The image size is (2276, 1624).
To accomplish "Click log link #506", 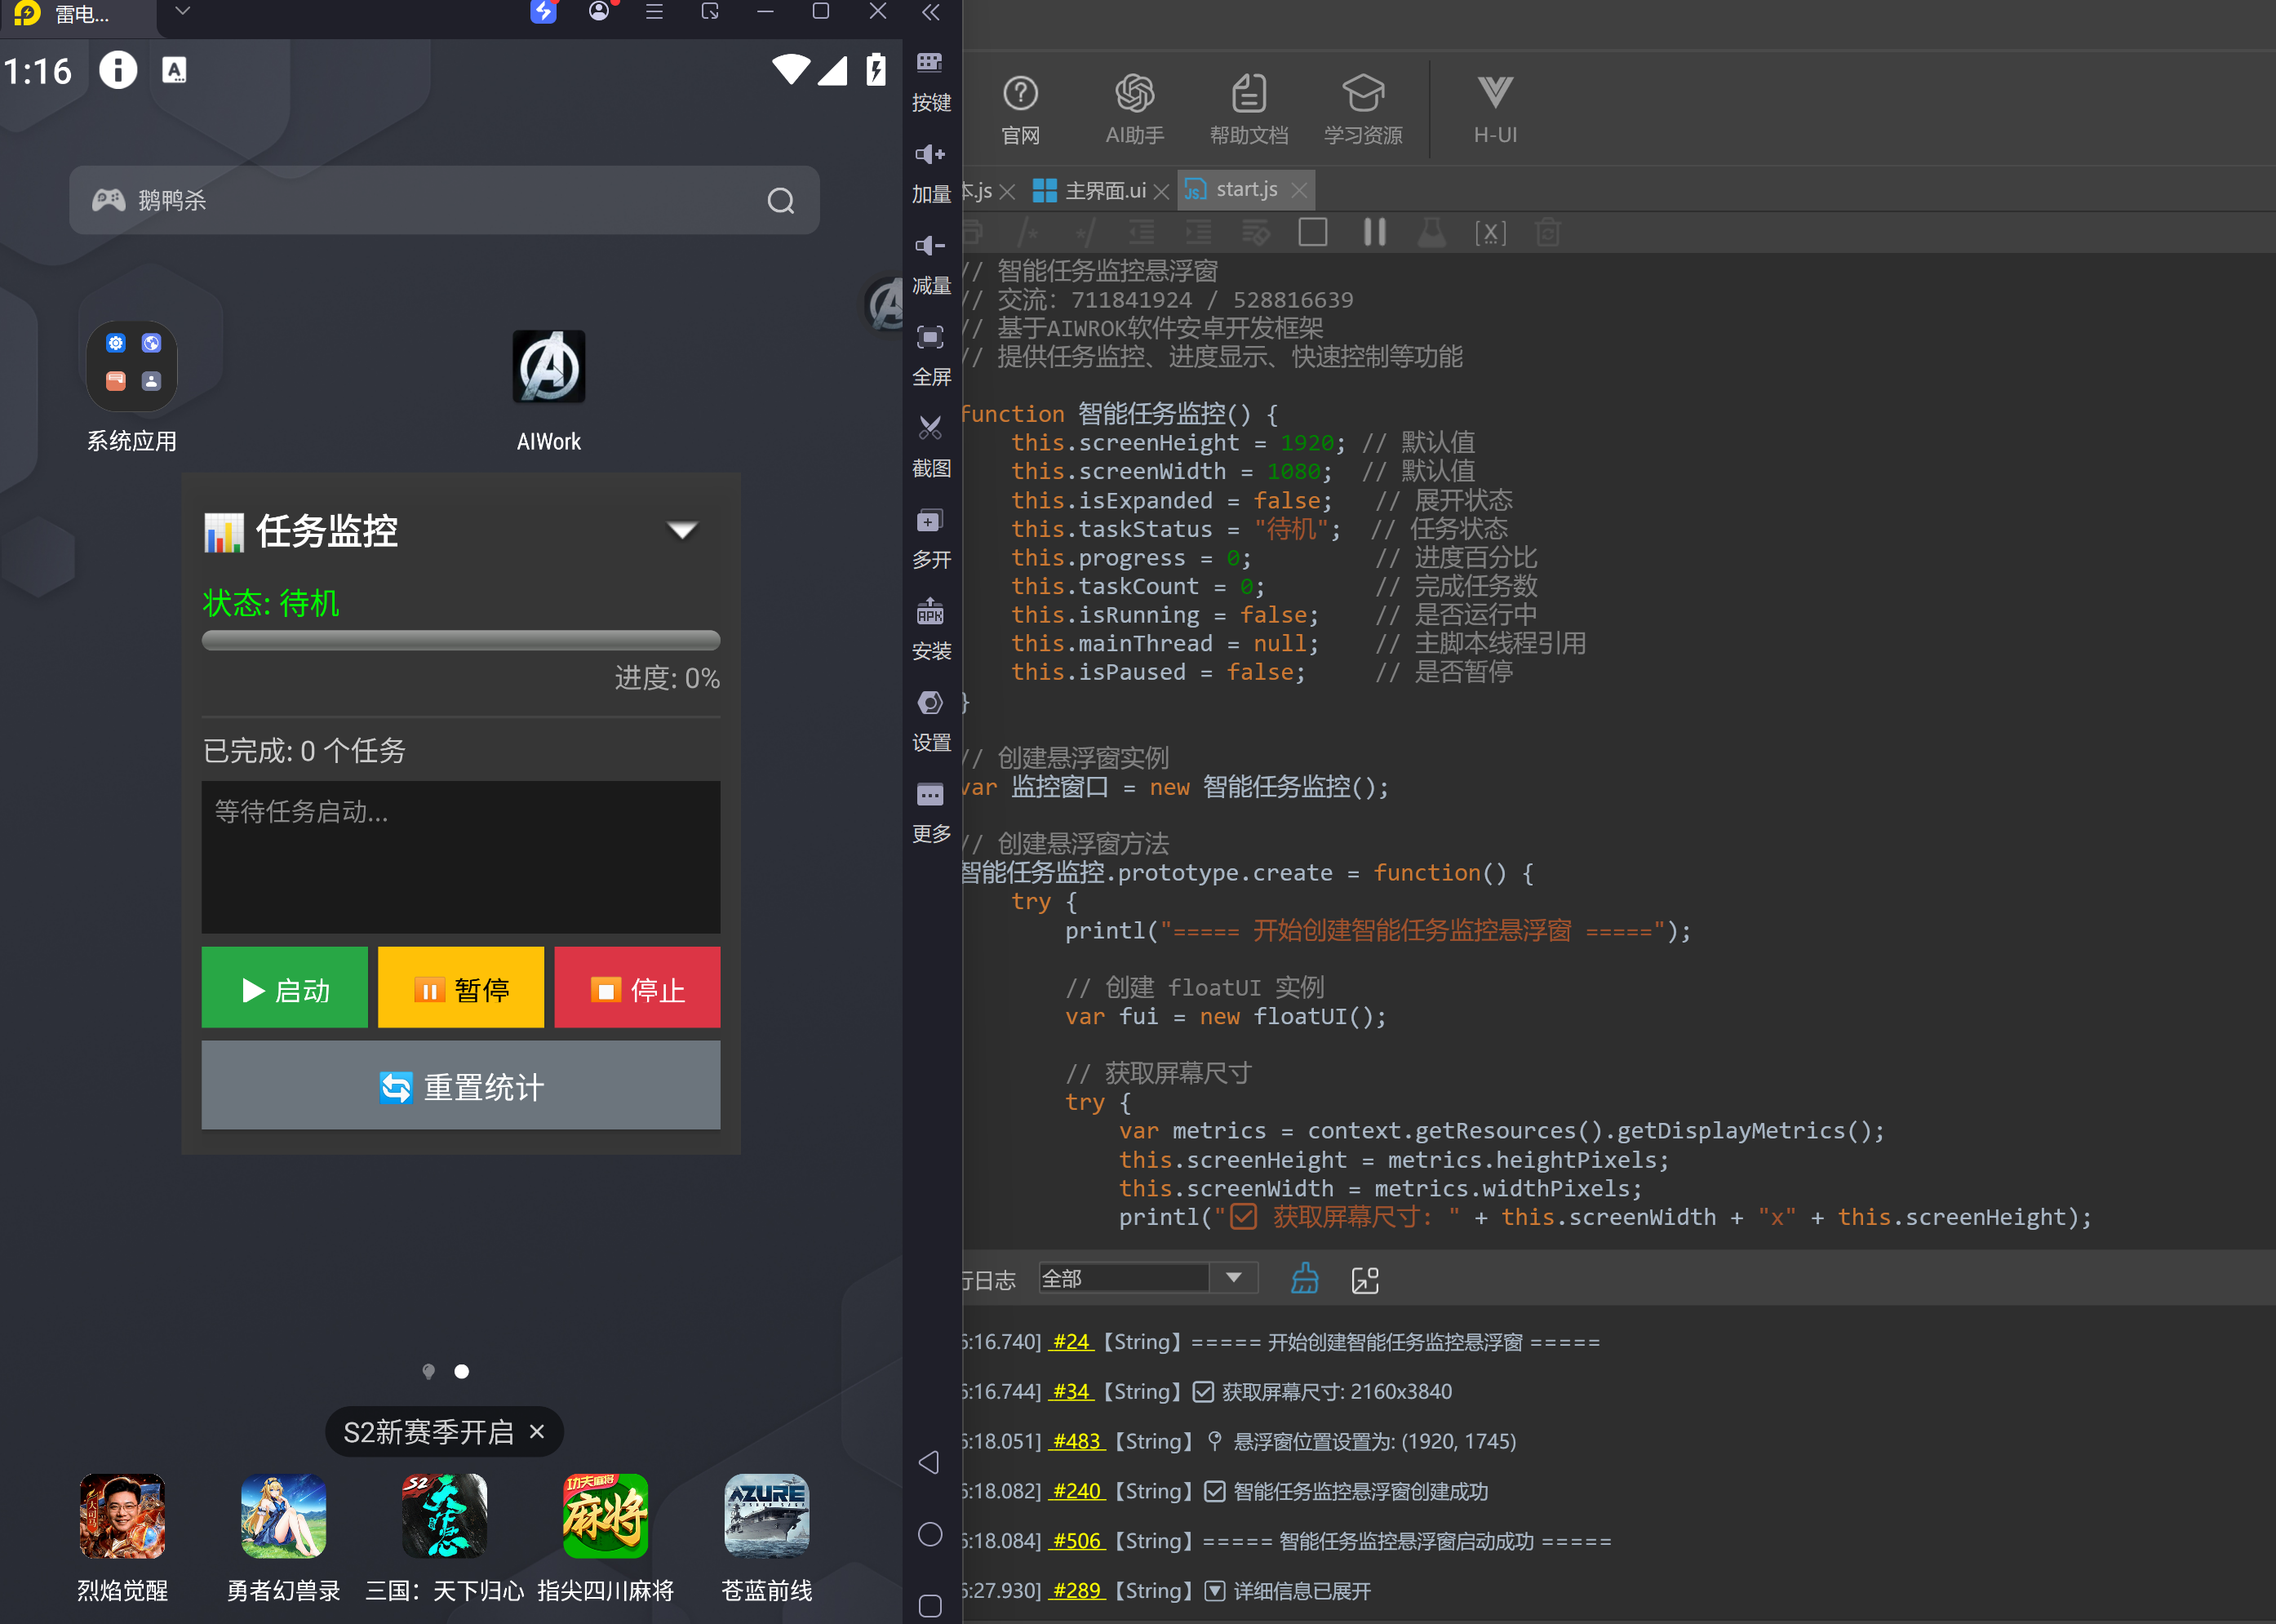I will [1078, 1541].
